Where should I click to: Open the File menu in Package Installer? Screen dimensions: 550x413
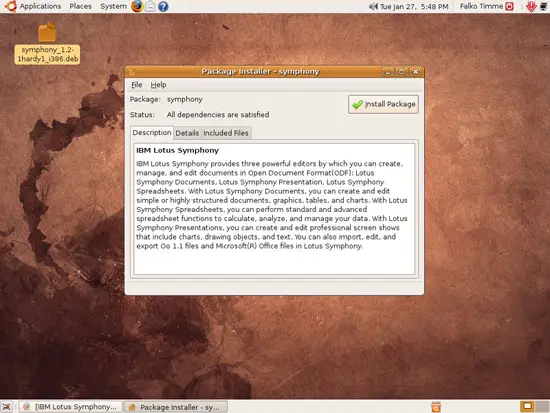(x=136, y=85)
